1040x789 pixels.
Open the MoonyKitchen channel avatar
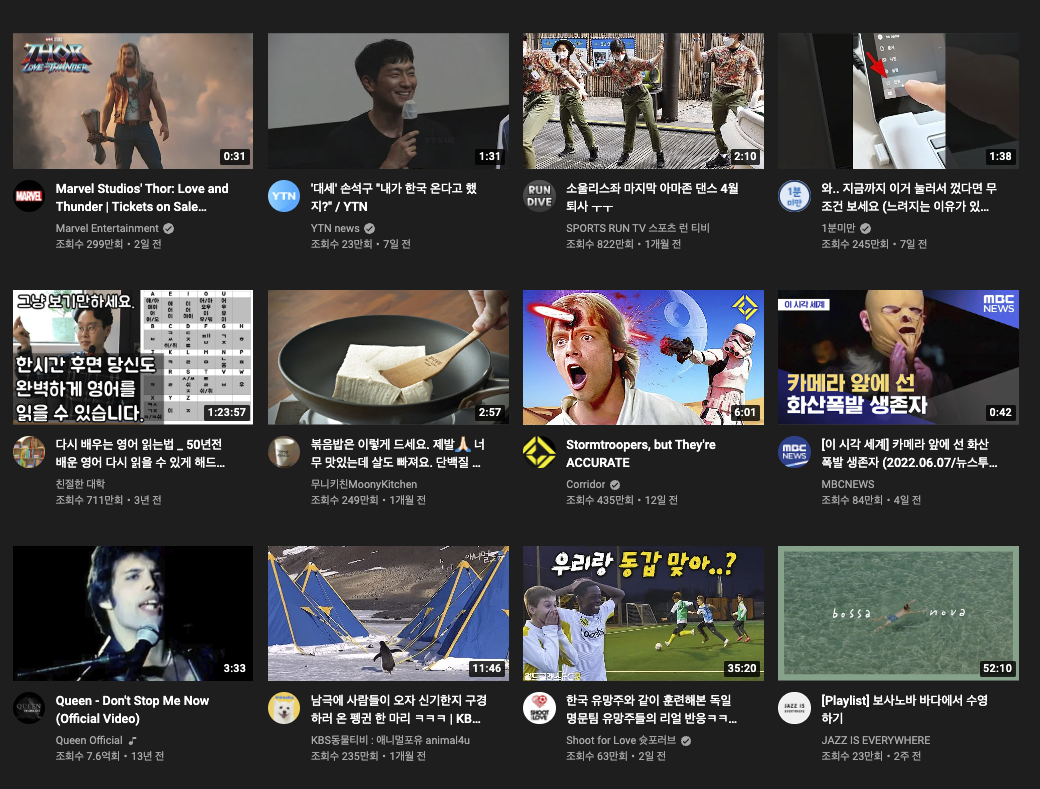284,452
